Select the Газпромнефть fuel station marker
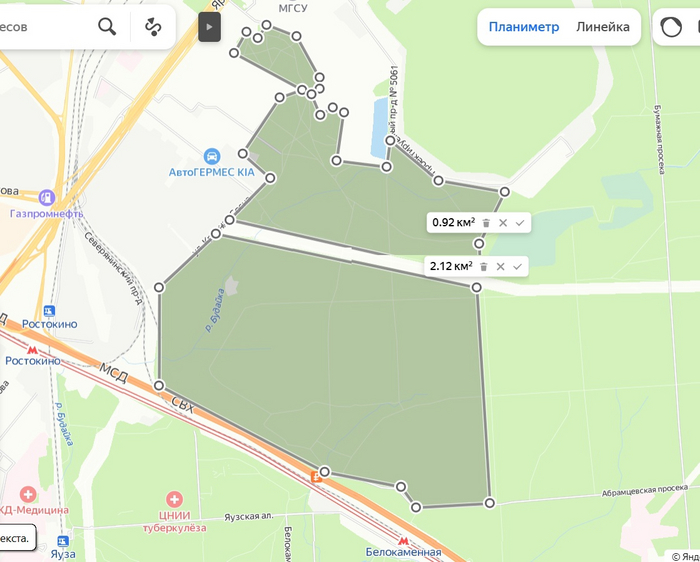 point(46,197)
